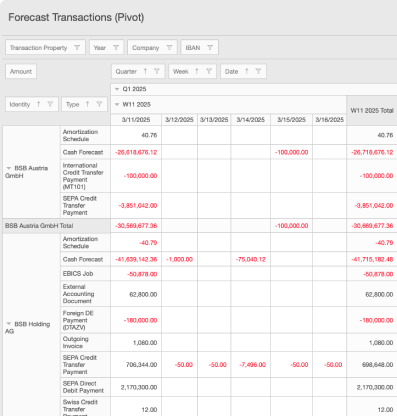Sort the Type field with arrow icon
This screenshot has width=397, height=416.
click(87, 104)
